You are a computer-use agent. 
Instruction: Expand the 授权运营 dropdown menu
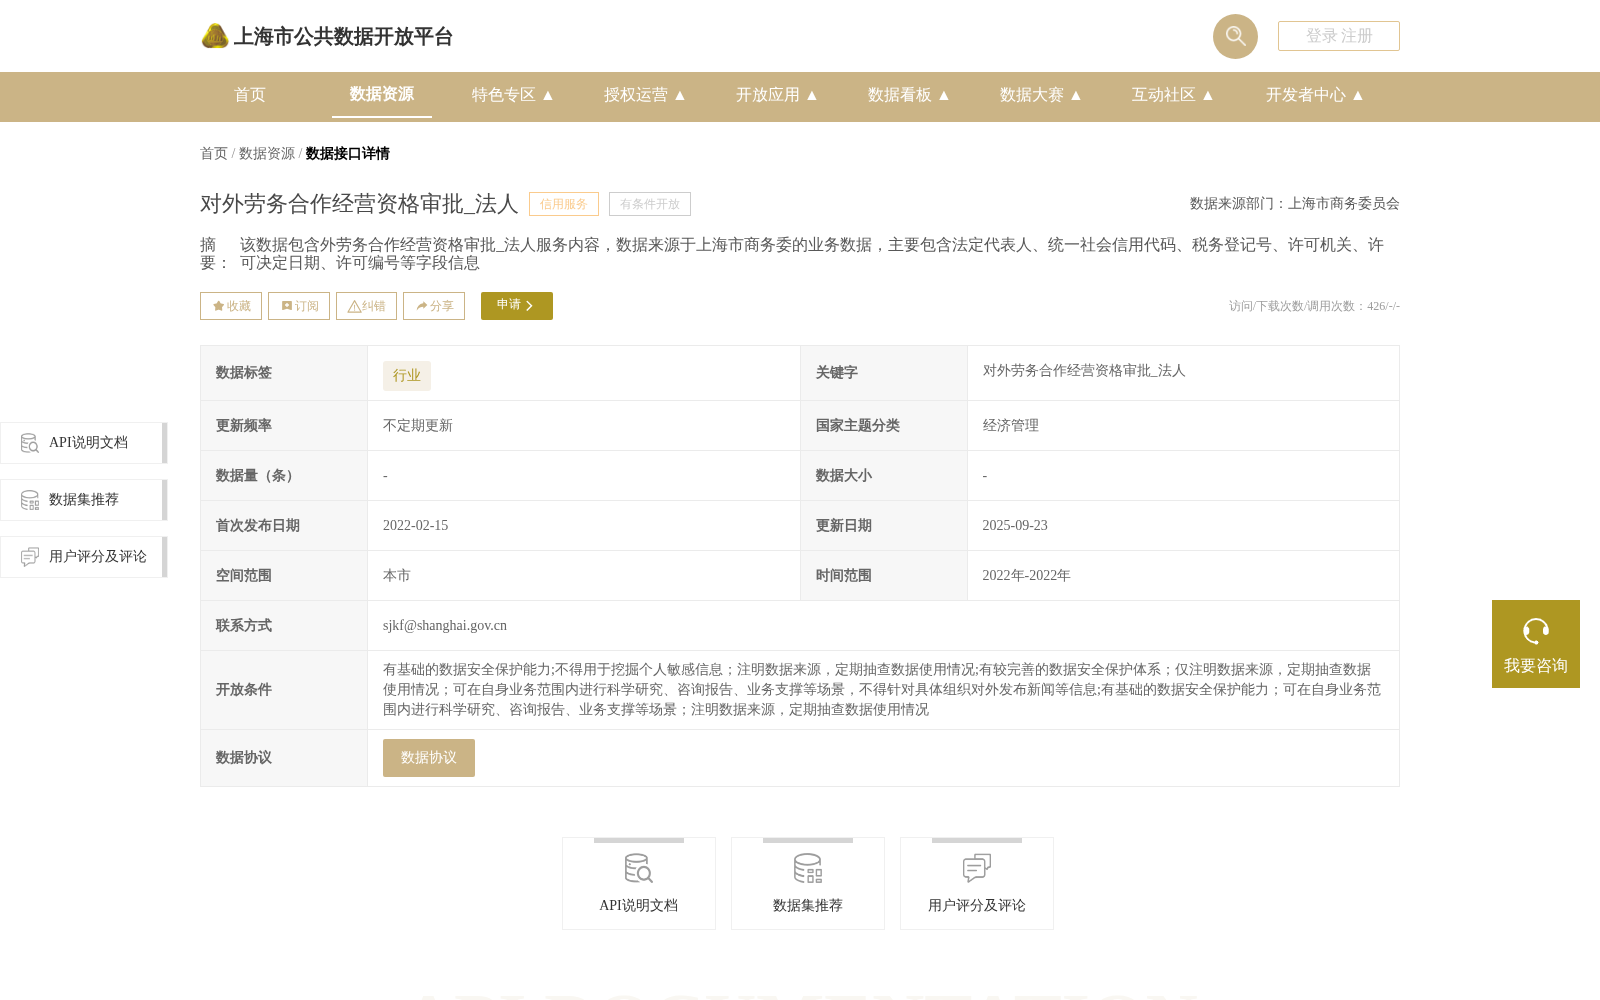pos(645,95)
